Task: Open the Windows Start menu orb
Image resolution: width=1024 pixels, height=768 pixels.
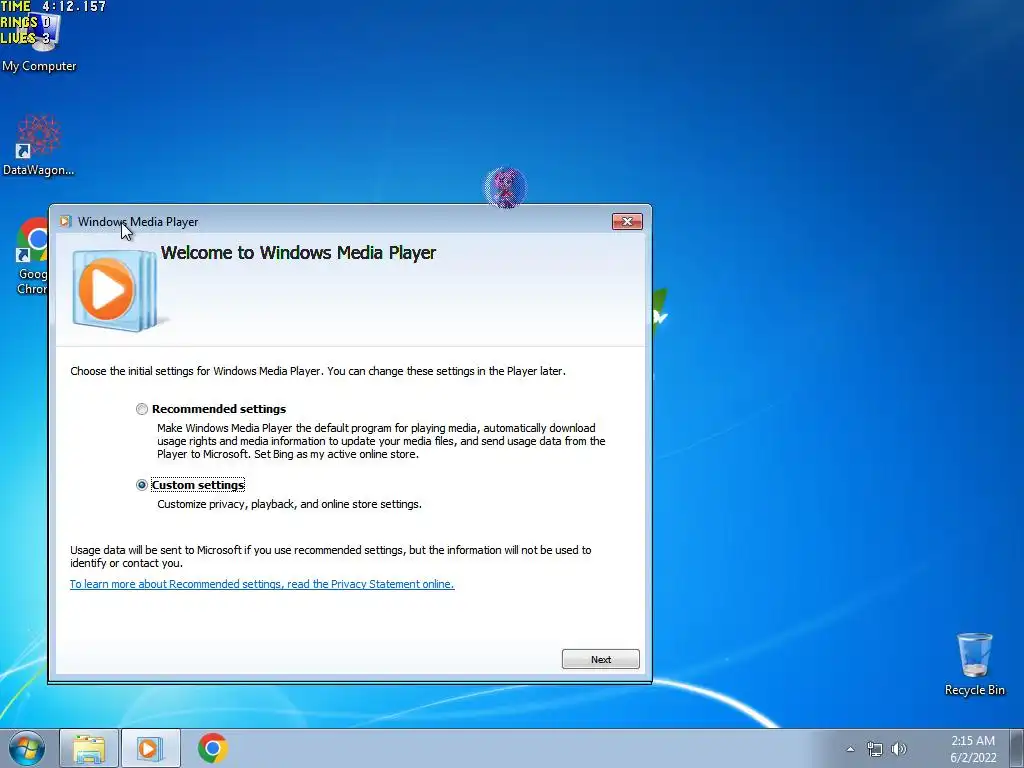Action: (x=26, y=748)
